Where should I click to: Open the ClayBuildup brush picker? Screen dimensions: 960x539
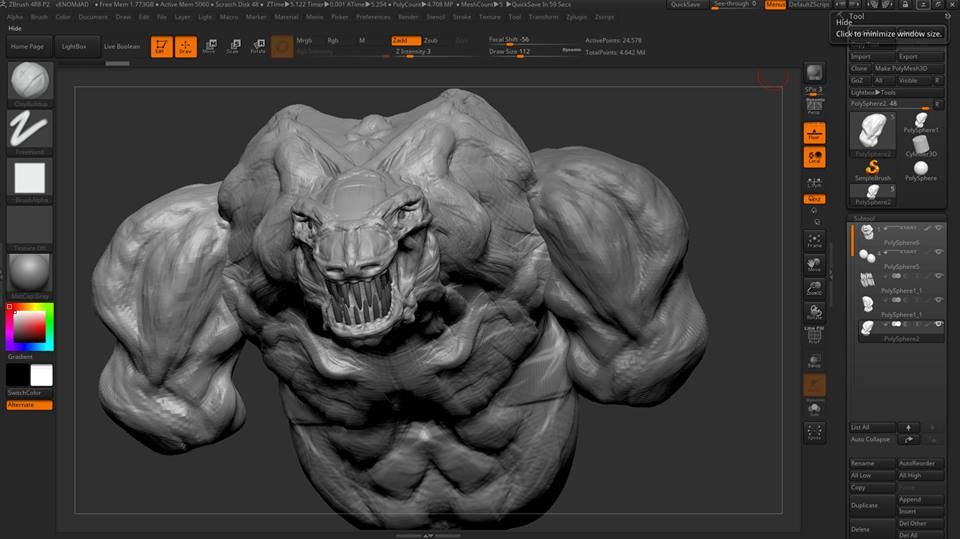30,82
